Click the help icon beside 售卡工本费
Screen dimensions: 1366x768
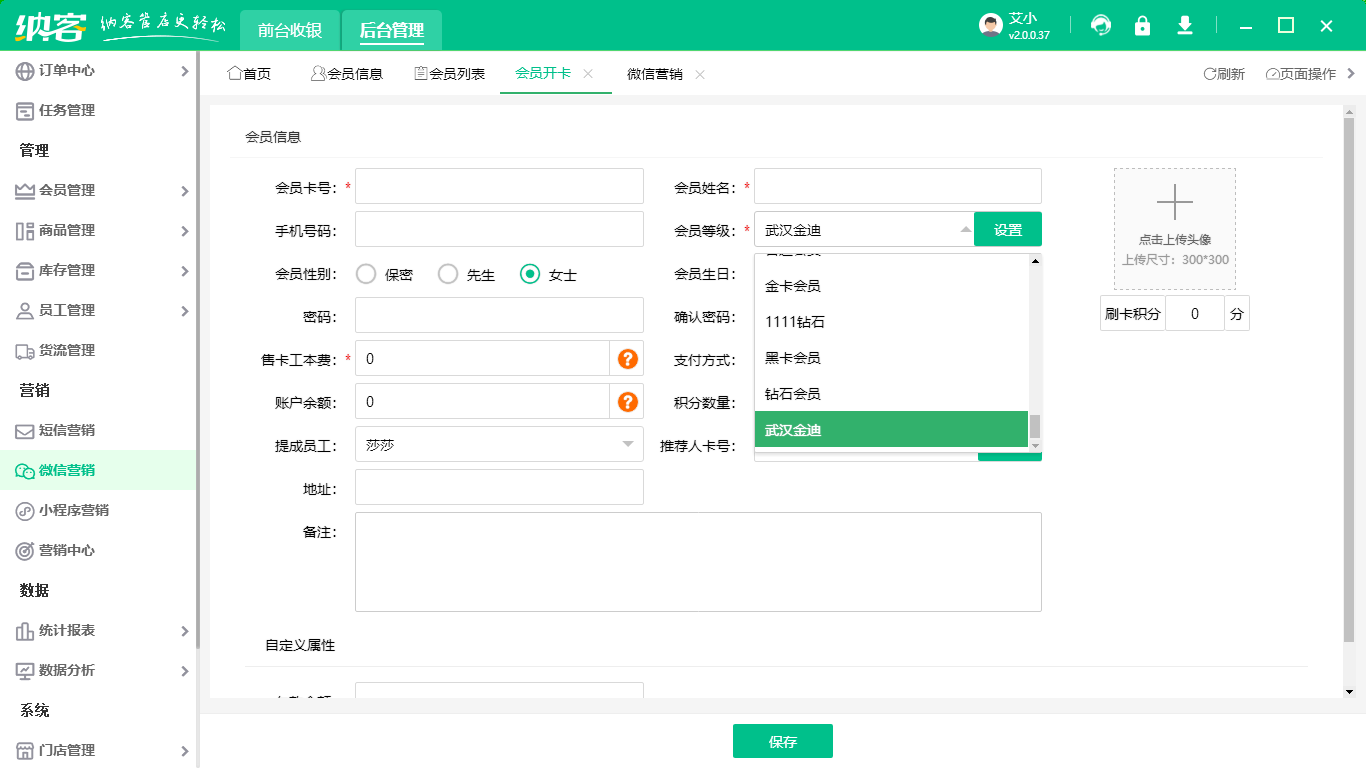(628, 359)
